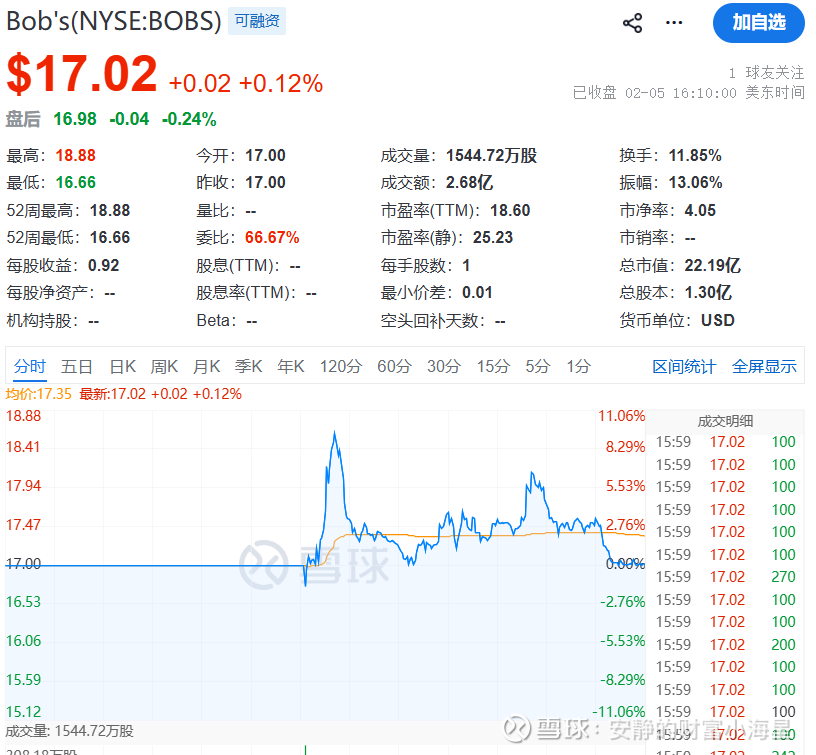Switch to the 年K chart tab
This screenshot has height=755, width=816.
[x=290, y=366]
